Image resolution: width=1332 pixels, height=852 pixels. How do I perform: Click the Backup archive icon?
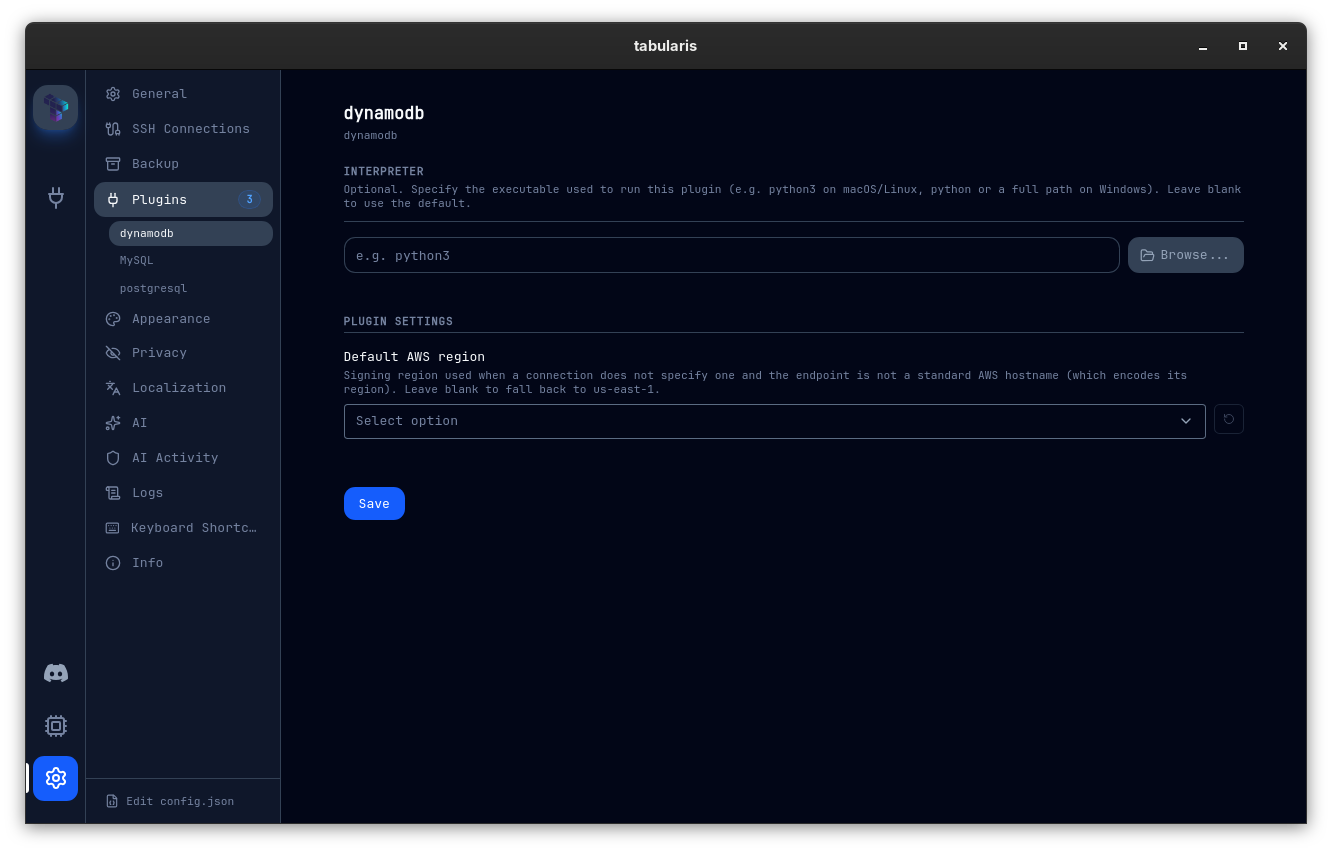point(113,164)
